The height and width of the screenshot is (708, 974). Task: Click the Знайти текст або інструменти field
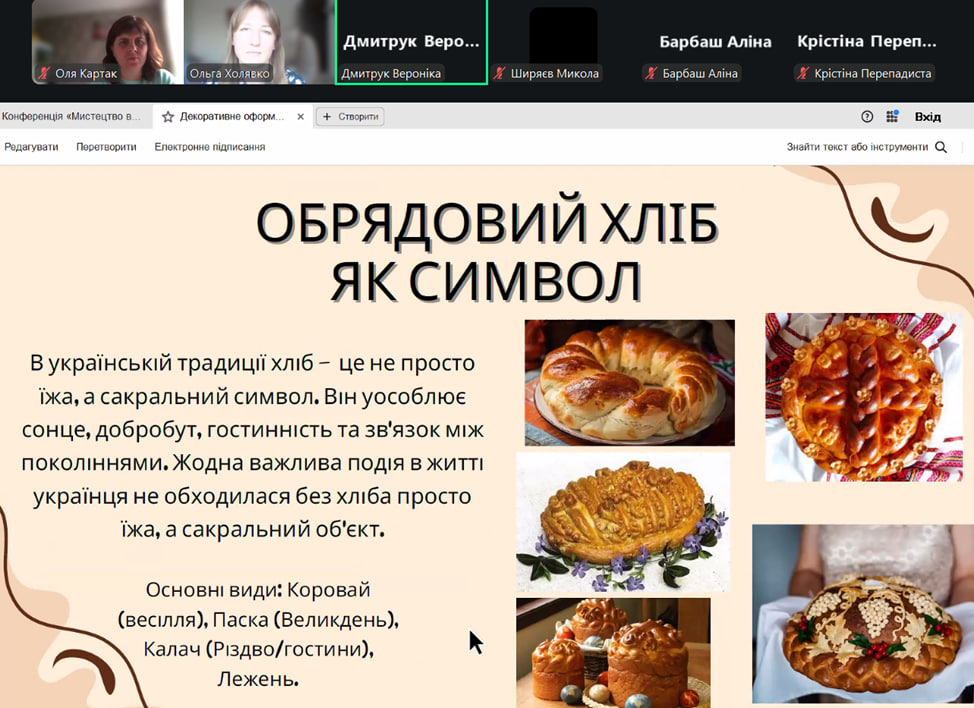(x=857, y=147)
